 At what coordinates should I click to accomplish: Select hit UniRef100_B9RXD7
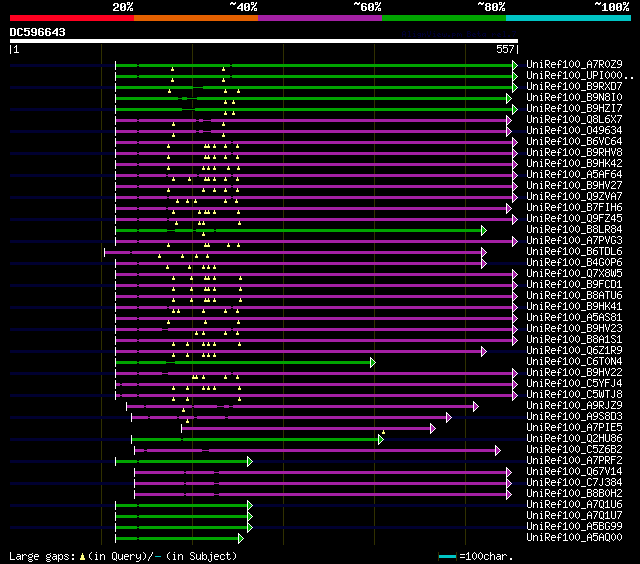coord(574,87)
